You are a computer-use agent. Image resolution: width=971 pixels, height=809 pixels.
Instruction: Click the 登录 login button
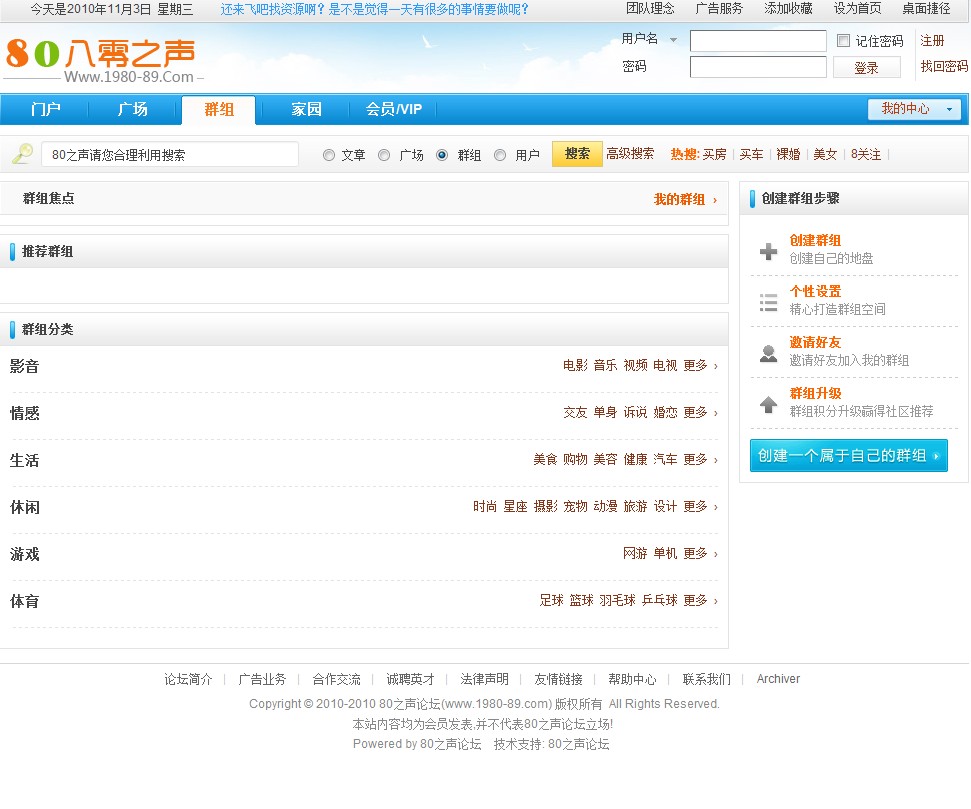[x=866, y=67]
